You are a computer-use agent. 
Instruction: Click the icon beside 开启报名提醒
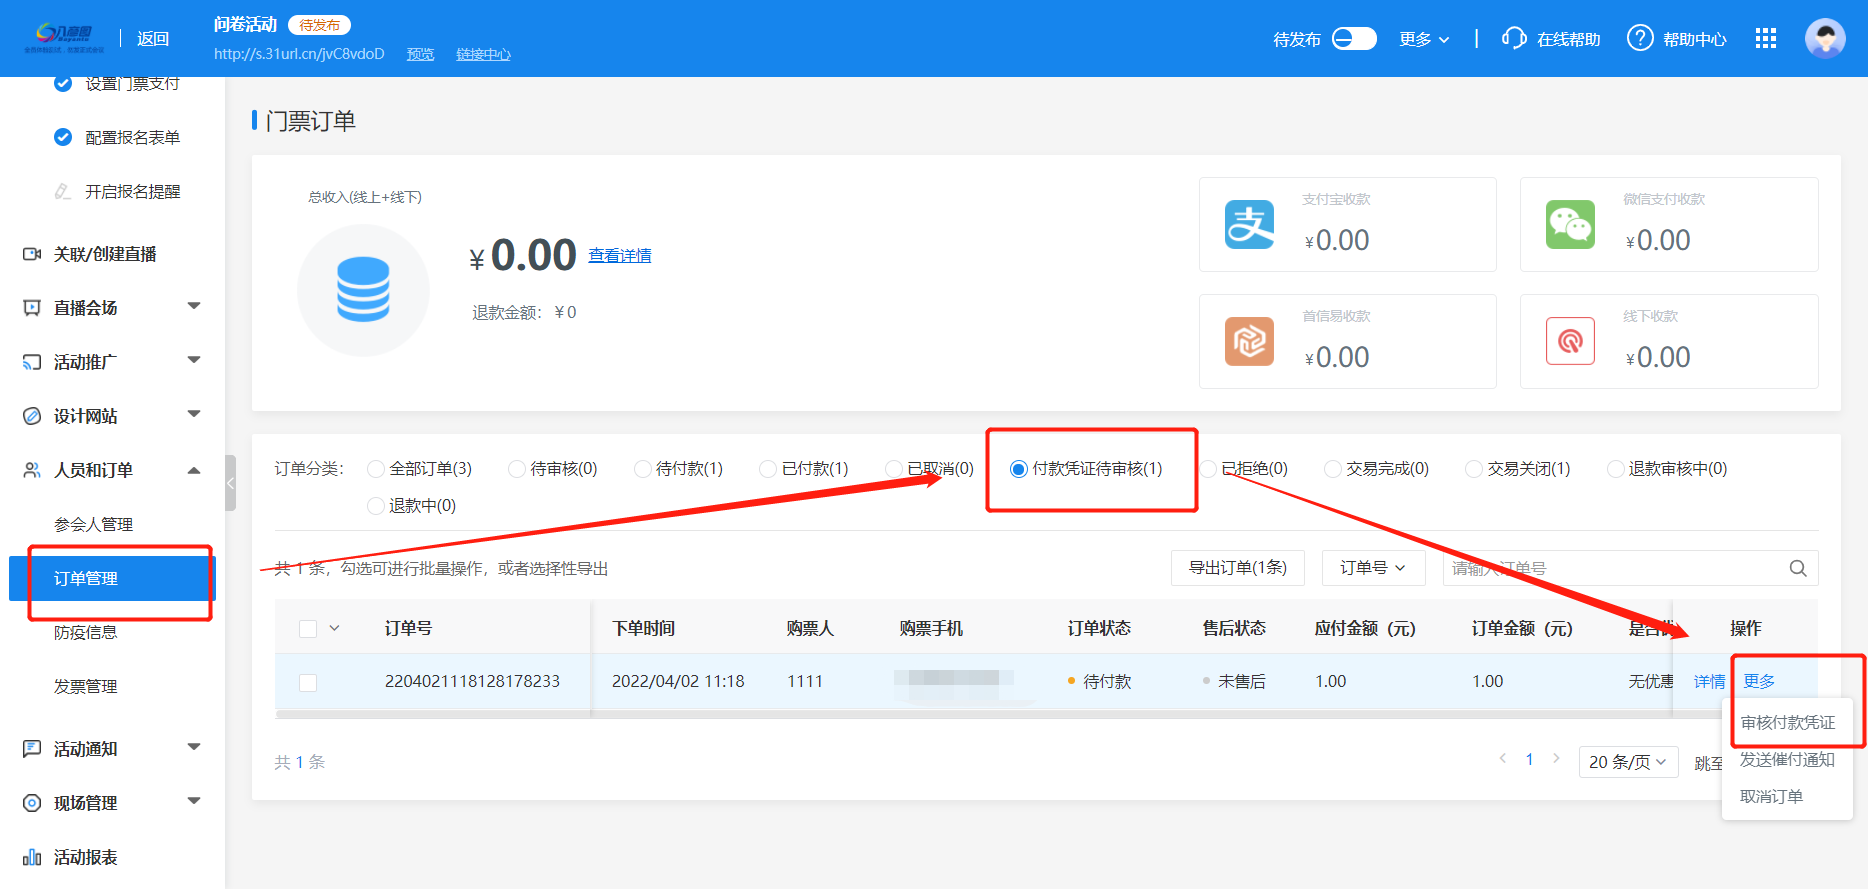point(63,191)
